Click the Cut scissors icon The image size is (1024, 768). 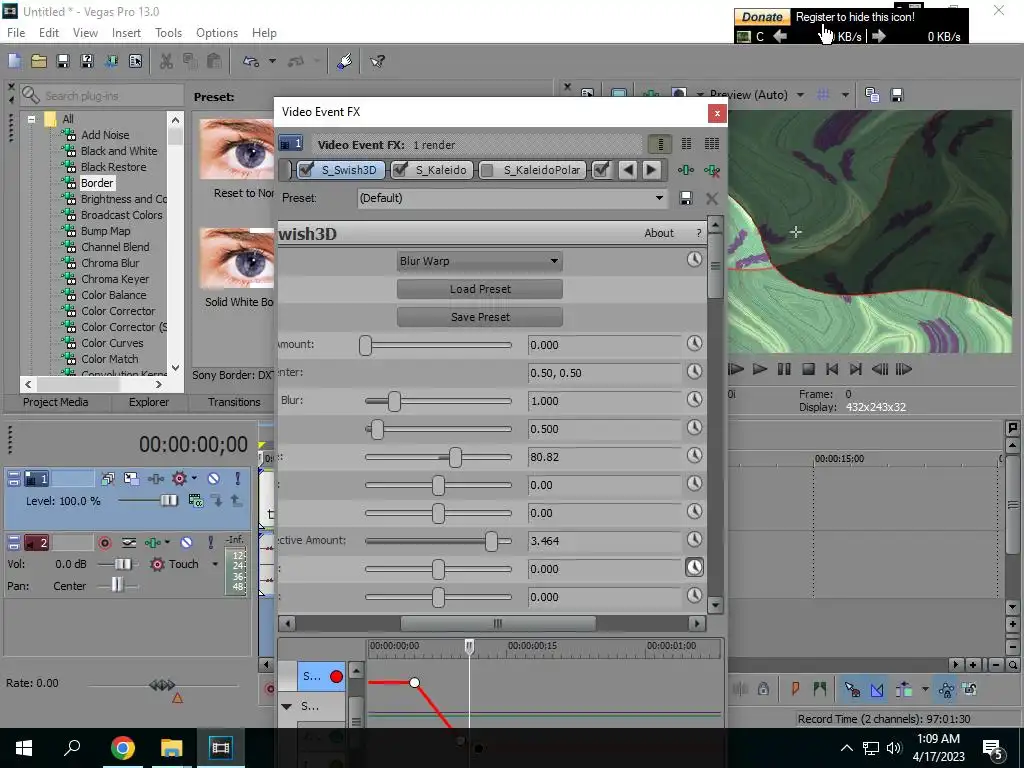[167, 61]
